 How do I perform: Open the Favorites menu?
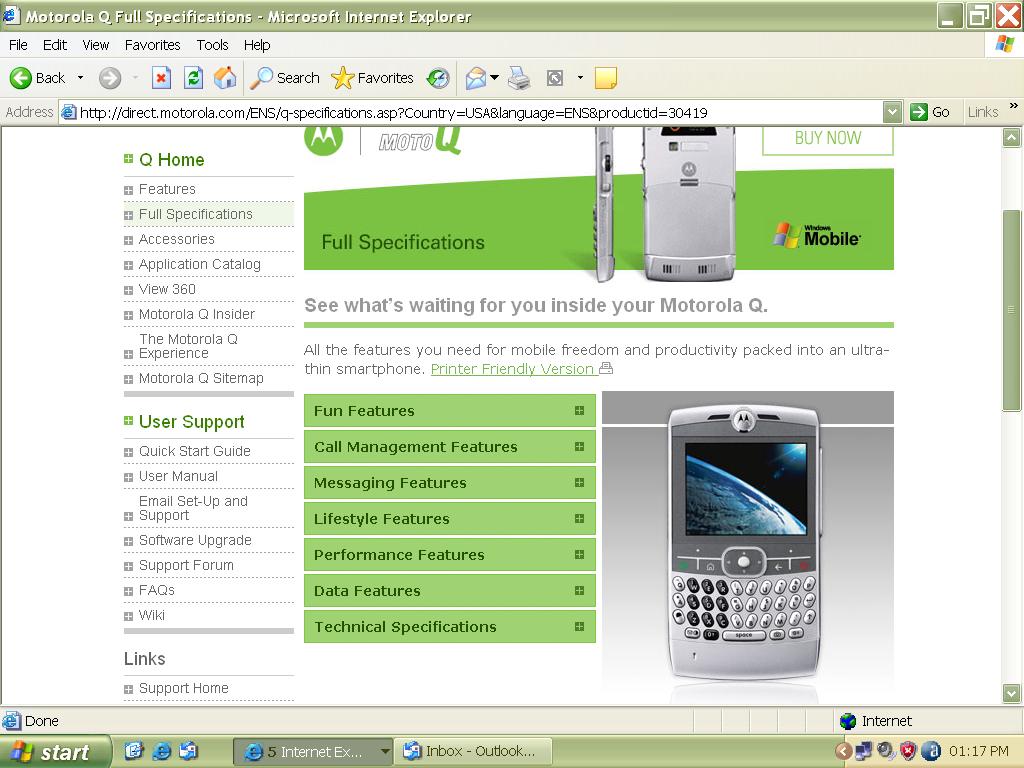[x=152, y=45]
